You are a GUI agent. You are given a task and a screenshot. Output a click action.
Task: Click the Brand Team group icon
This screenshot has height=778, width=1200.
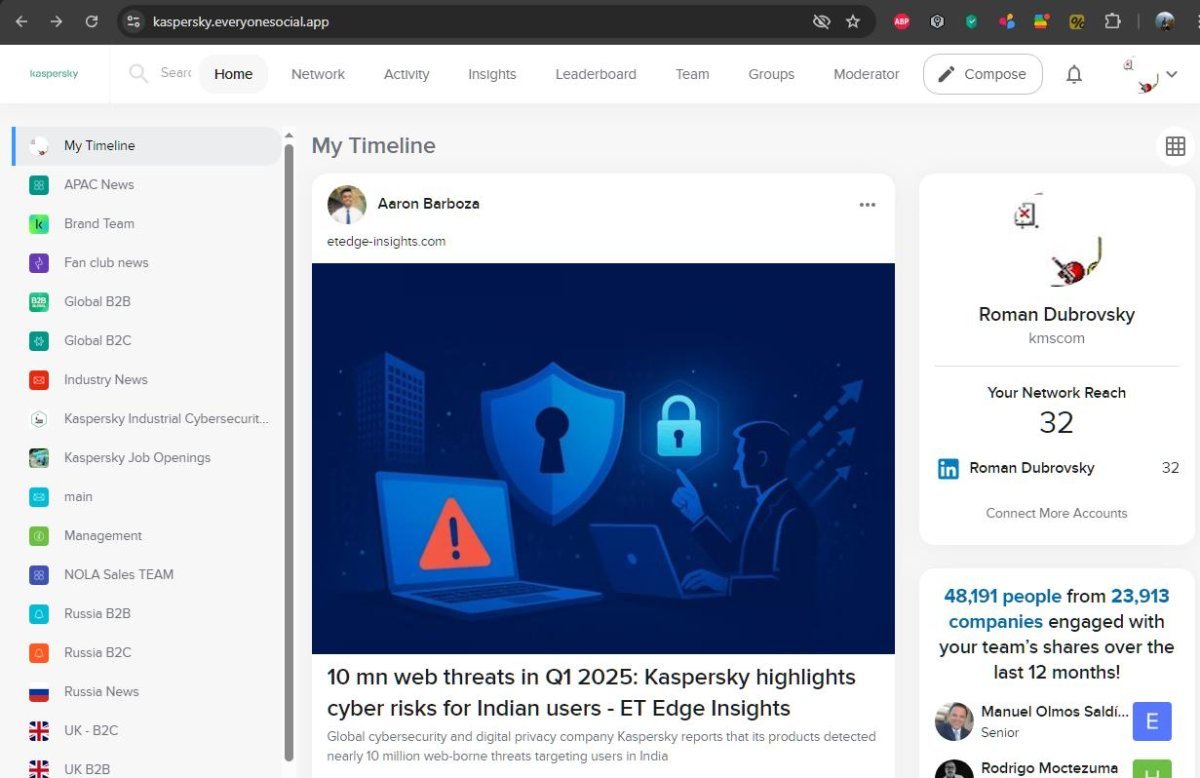(39, 224)
